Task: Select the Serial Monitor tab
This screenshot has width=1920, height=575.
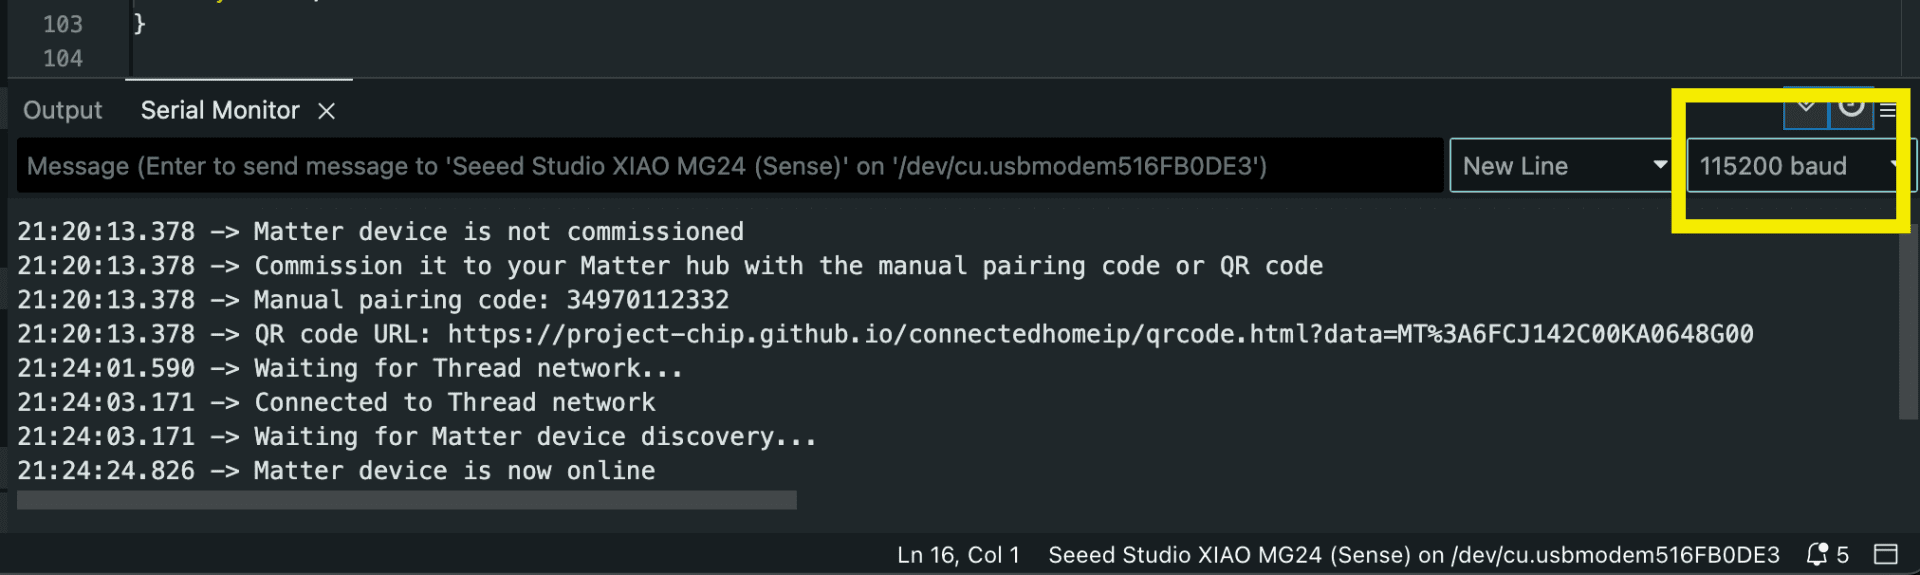Action: (x=220, y=110)
